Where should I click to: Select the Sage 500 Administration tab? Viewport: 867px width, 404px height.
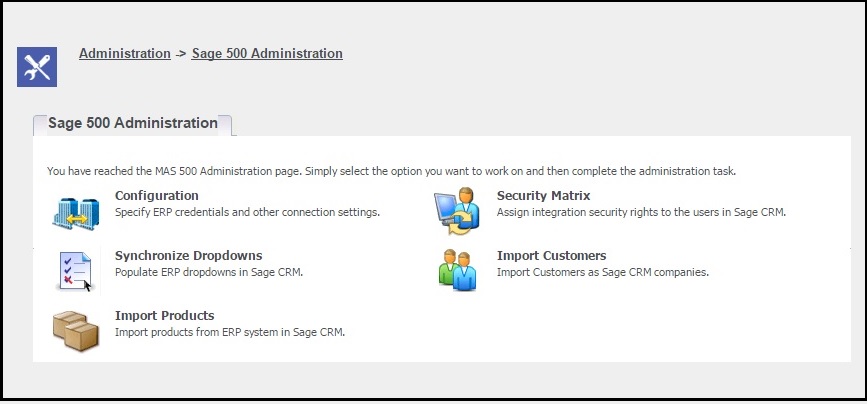[x=133, y=123]
